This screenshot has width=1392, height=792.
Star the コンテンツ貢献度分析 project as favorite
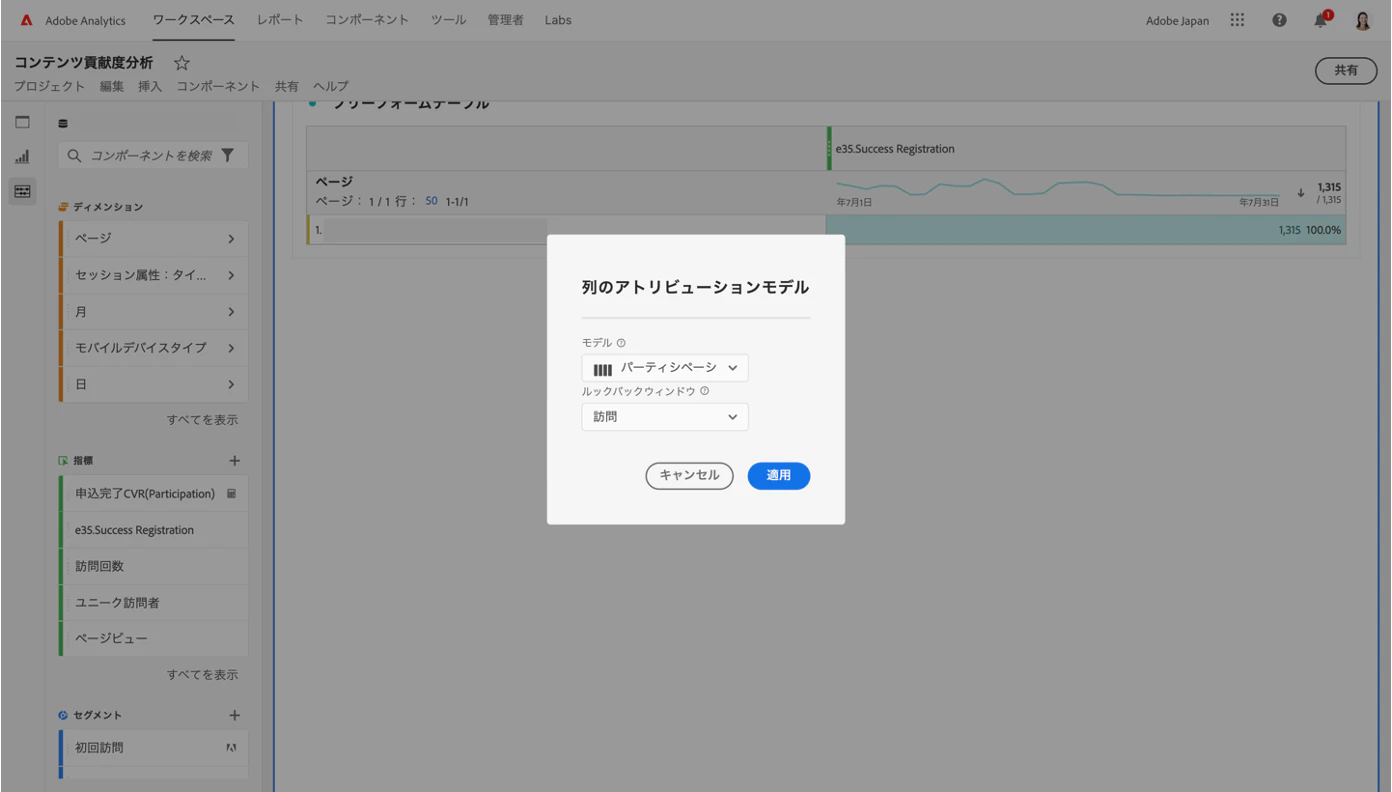pos(182,63)
